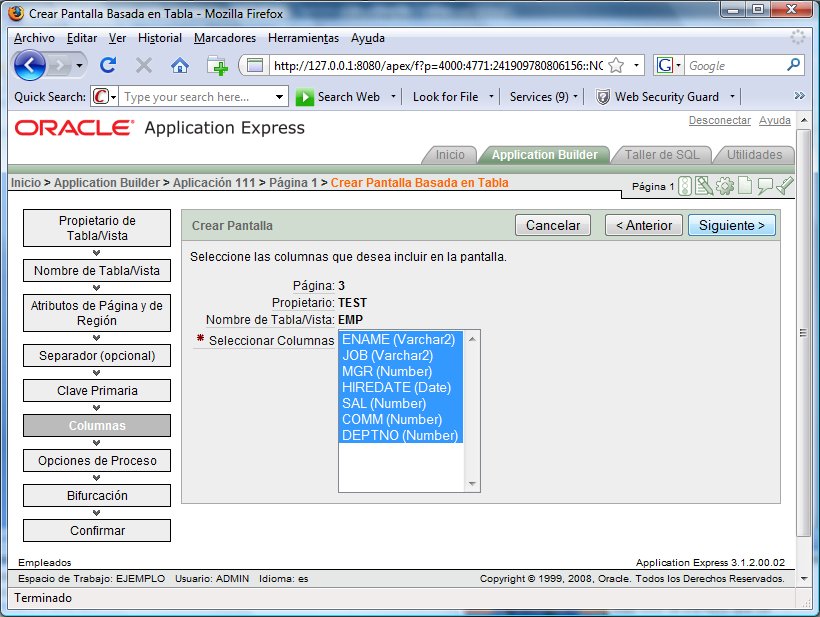Click the Search Web toolbar button

(338, 97)
